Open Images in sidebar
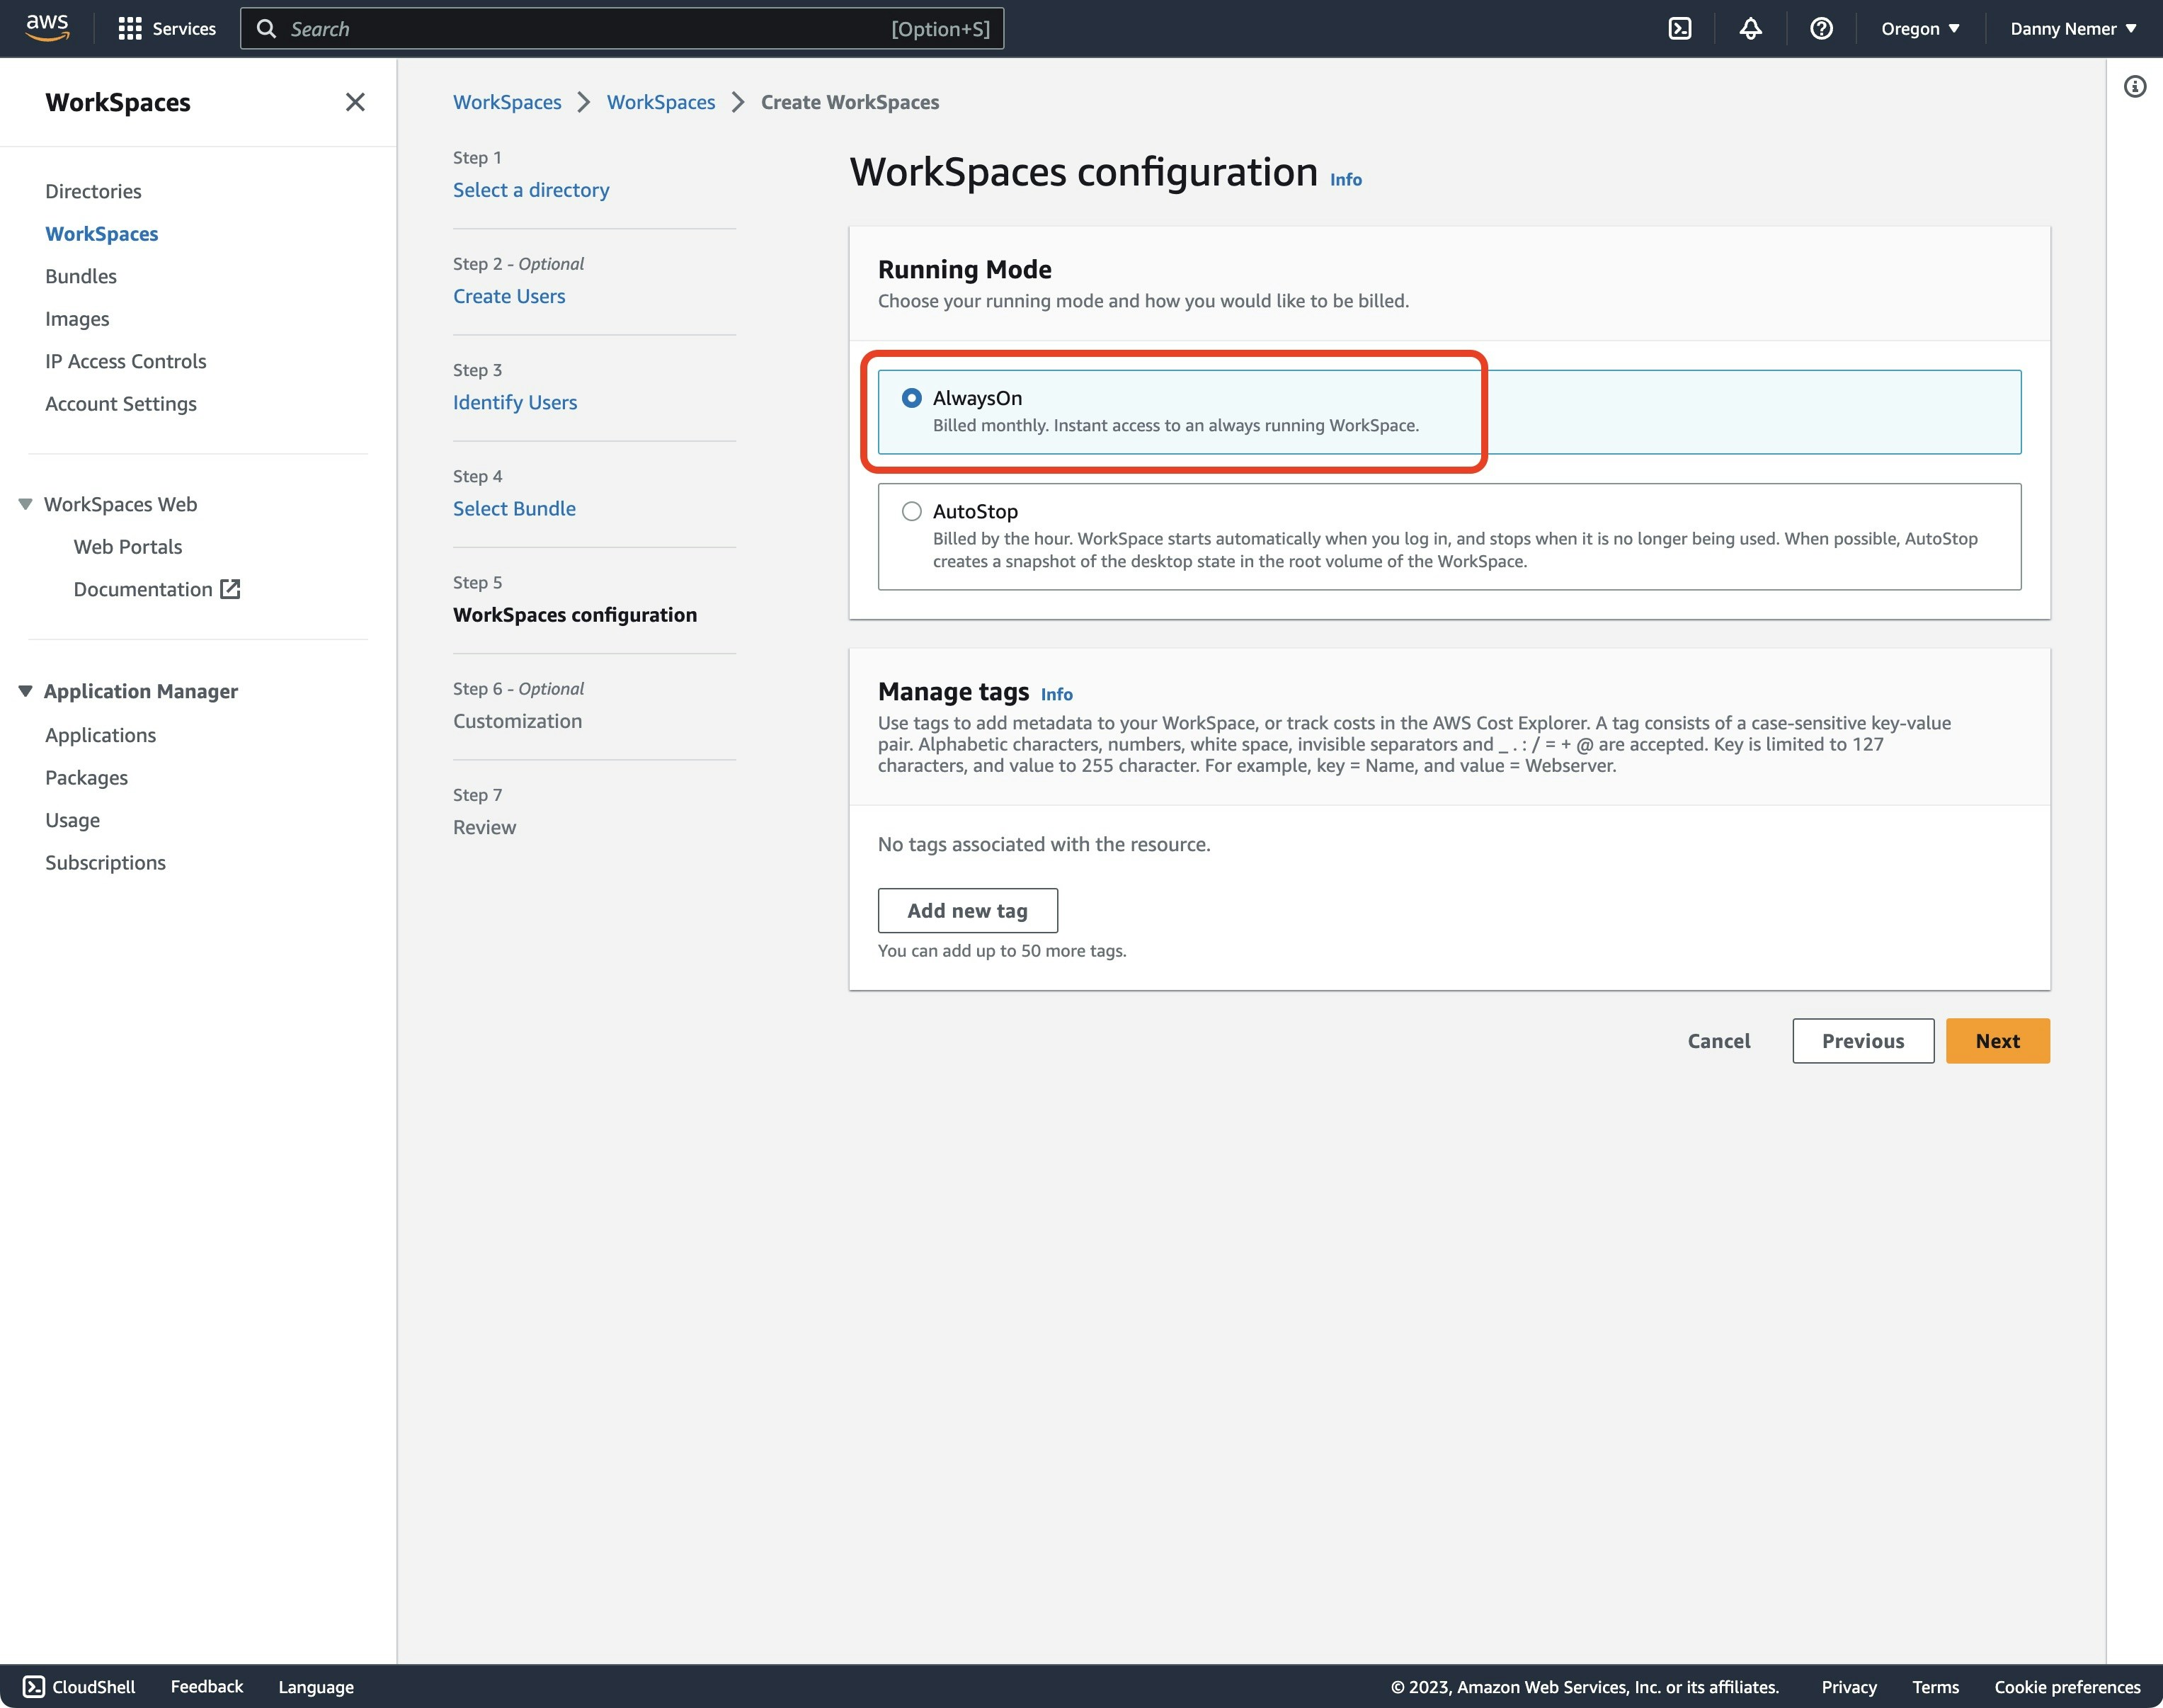 pyautogui.click(x=77, y=319)
